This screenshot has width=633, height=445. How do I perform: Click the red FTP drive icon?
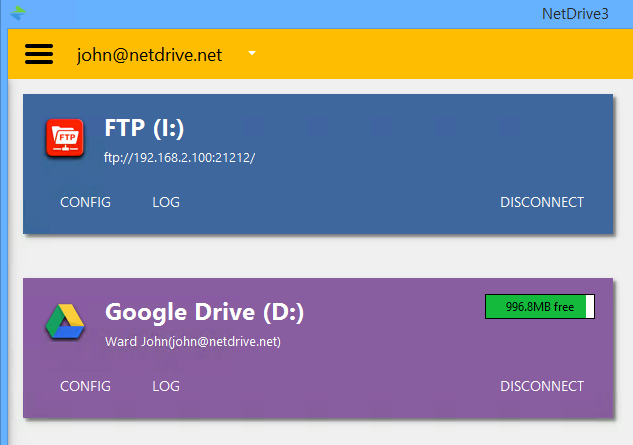[x=65, y=138]
